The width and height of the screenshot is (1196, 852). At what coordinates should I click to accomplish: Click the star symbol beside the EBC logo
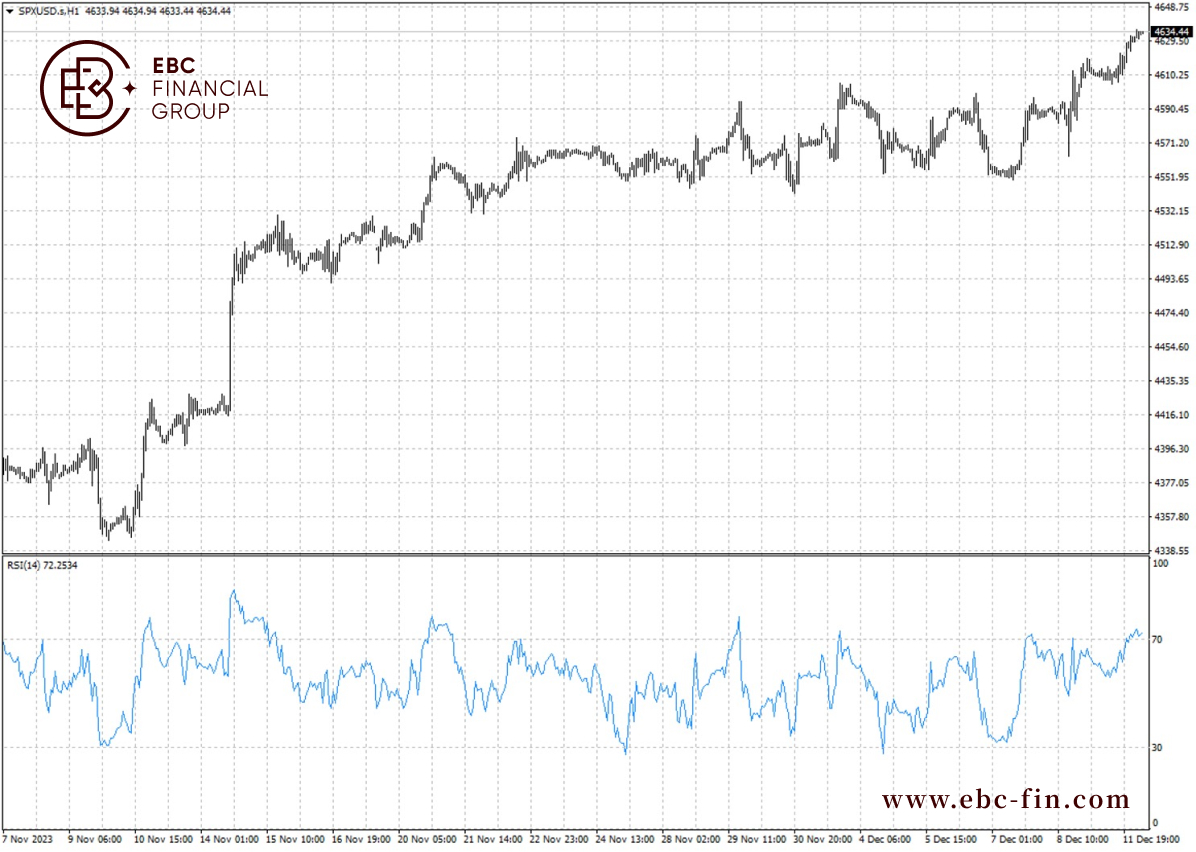pos(130,88)
